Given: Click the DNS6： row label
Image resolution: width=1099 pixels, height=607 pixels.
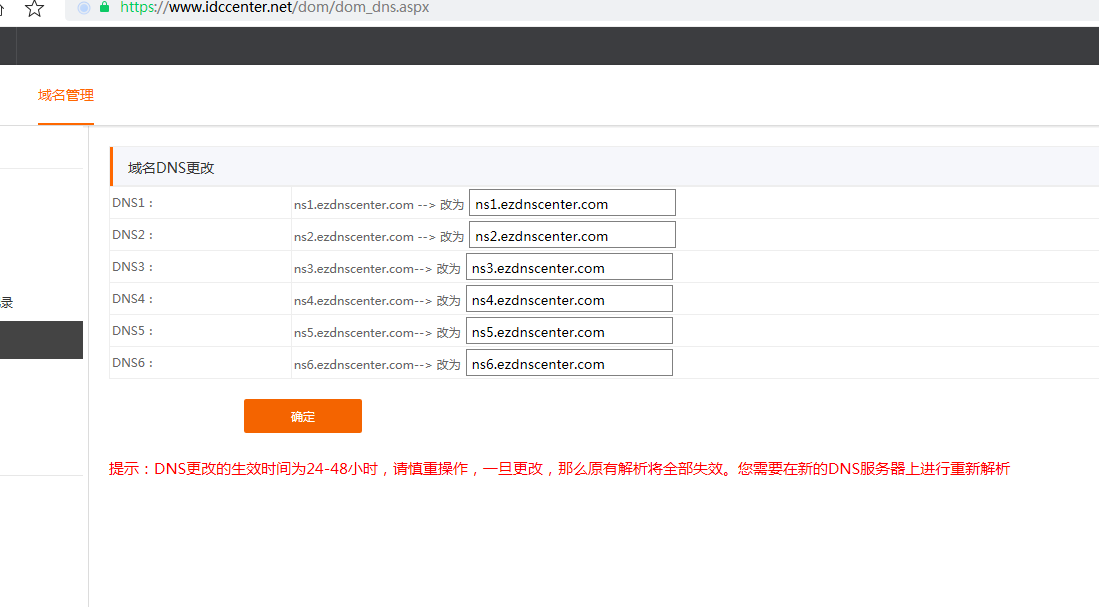Looking at the screenshot, I should (x=133, y=363).
